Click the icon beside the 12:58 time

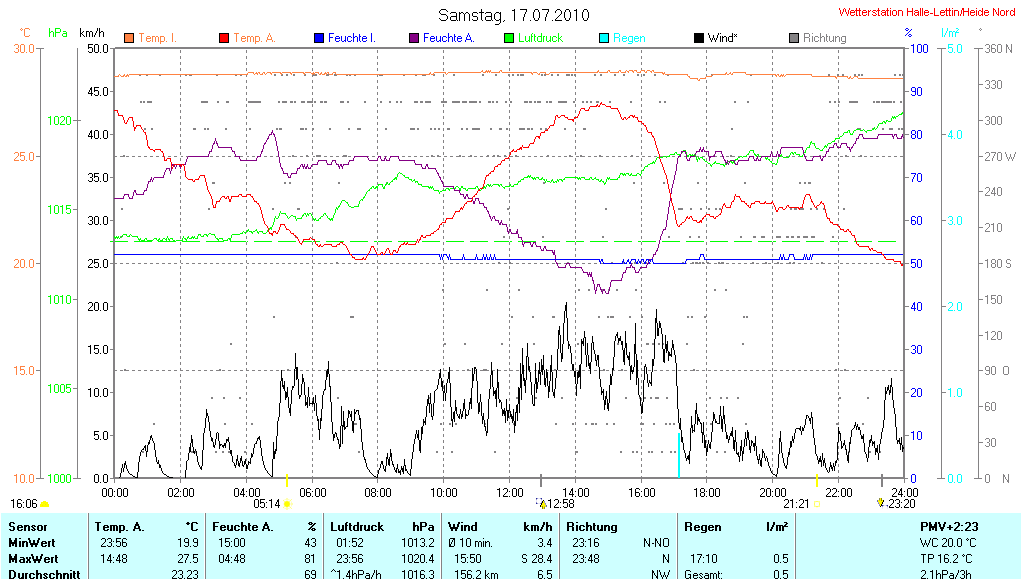coord(541,504)
